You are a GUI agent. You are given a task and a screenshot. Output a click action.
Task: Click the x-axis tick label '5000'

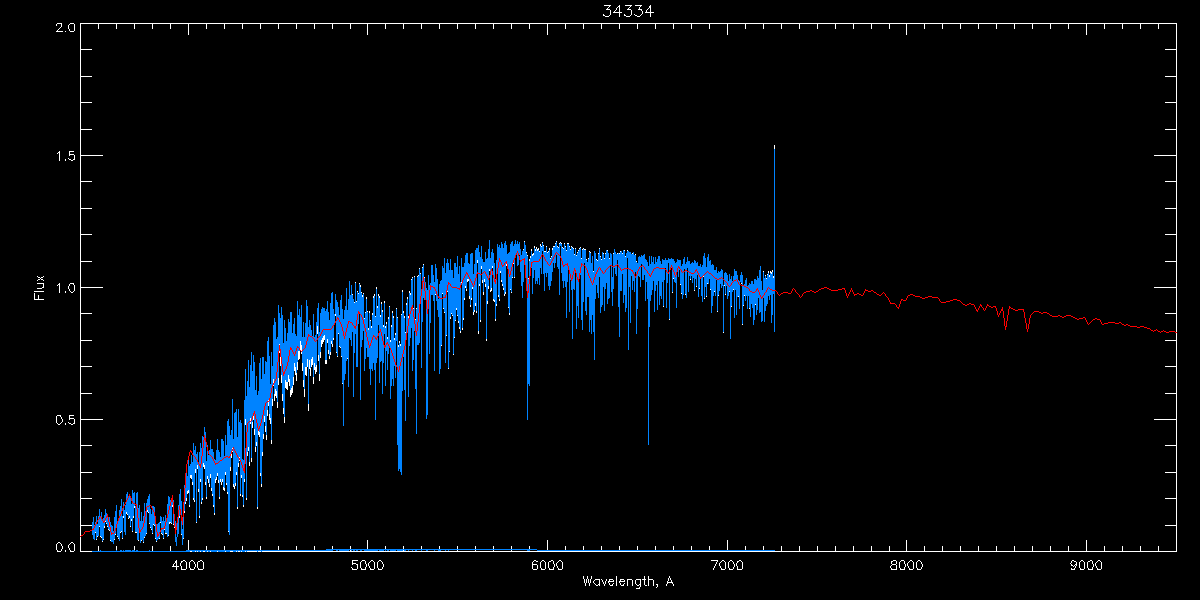367,566
